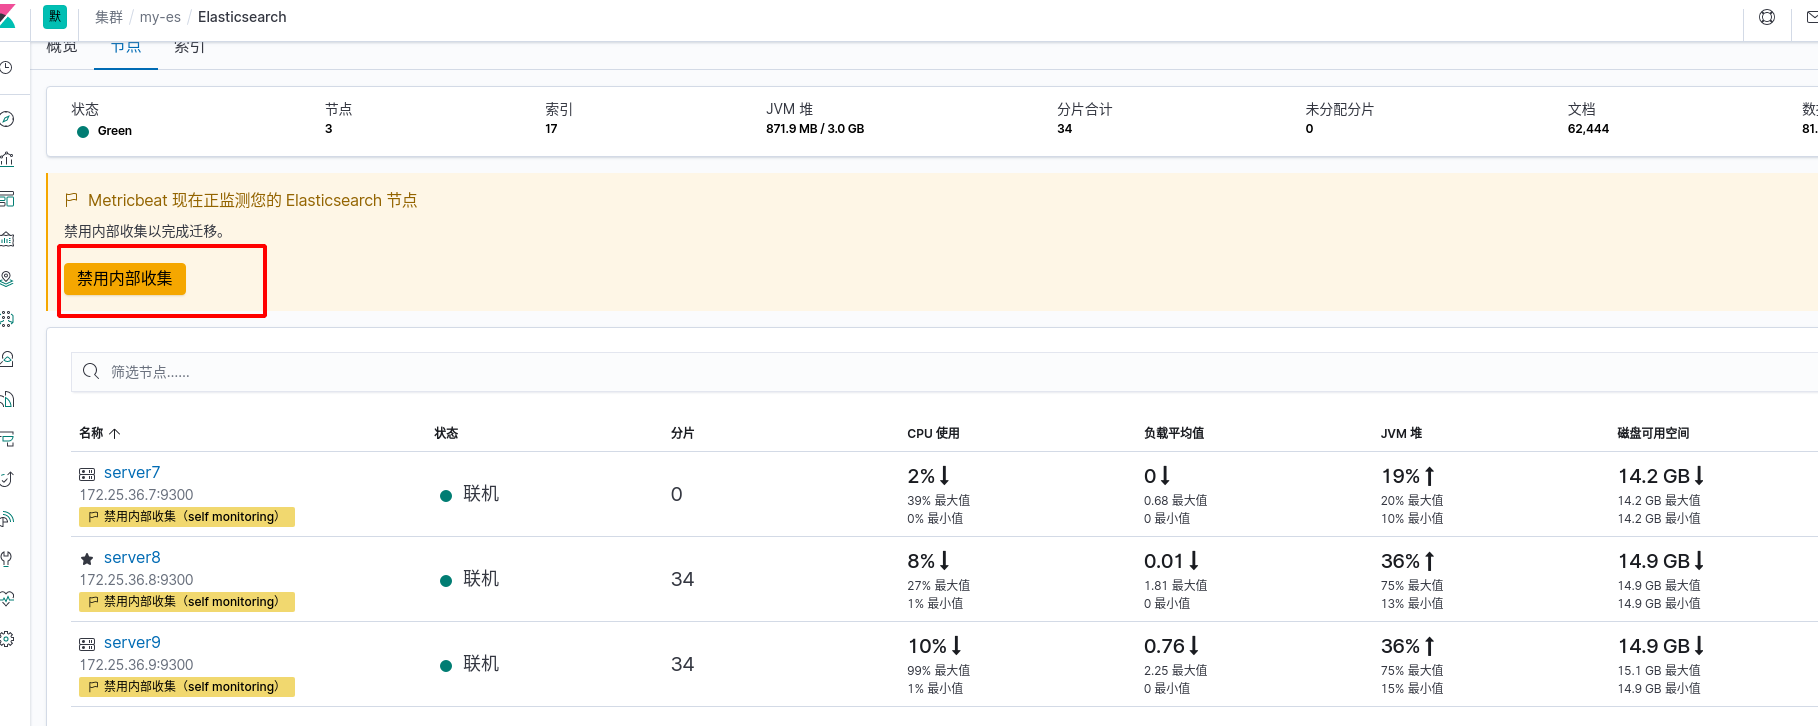Screen dimensions: 1818x726
Task: Click the Kibana logo in top corner
Action: 7,16
